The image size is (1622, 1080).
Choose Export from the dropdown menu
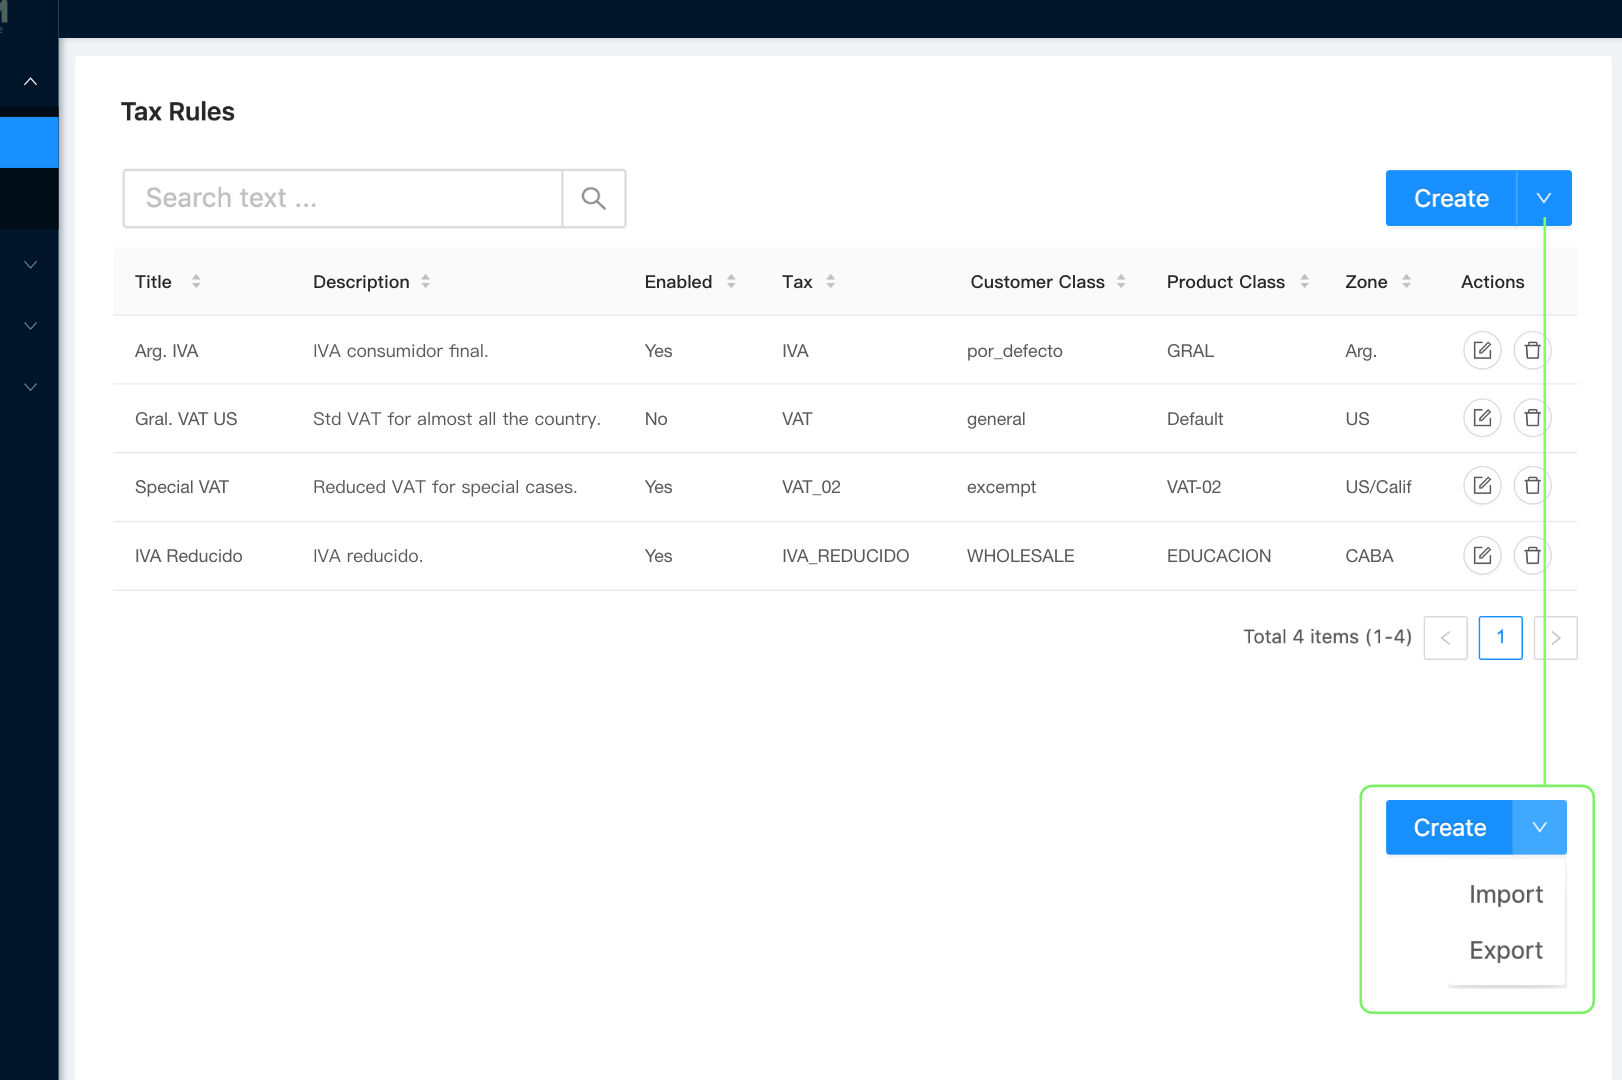tap(1505, 951)
